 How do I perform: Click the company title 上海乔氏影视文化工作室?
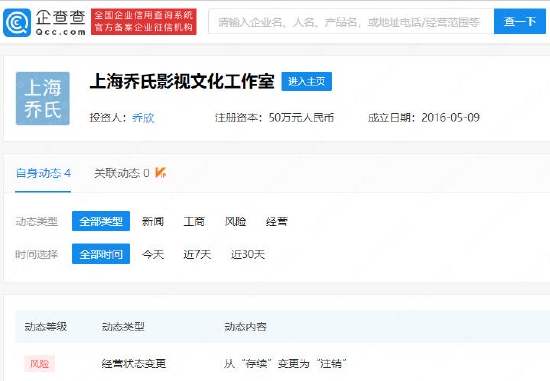point(182,81)
